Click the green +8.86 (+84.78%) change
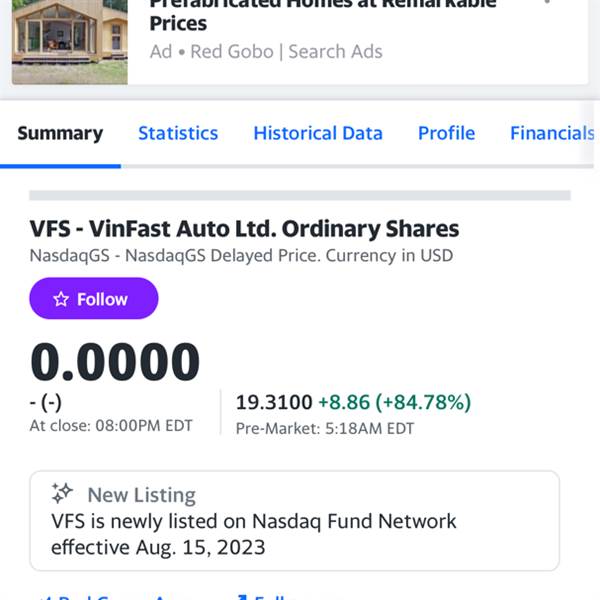Image resolution: width=600 pixels, height=600 pixels. point(395,402)
